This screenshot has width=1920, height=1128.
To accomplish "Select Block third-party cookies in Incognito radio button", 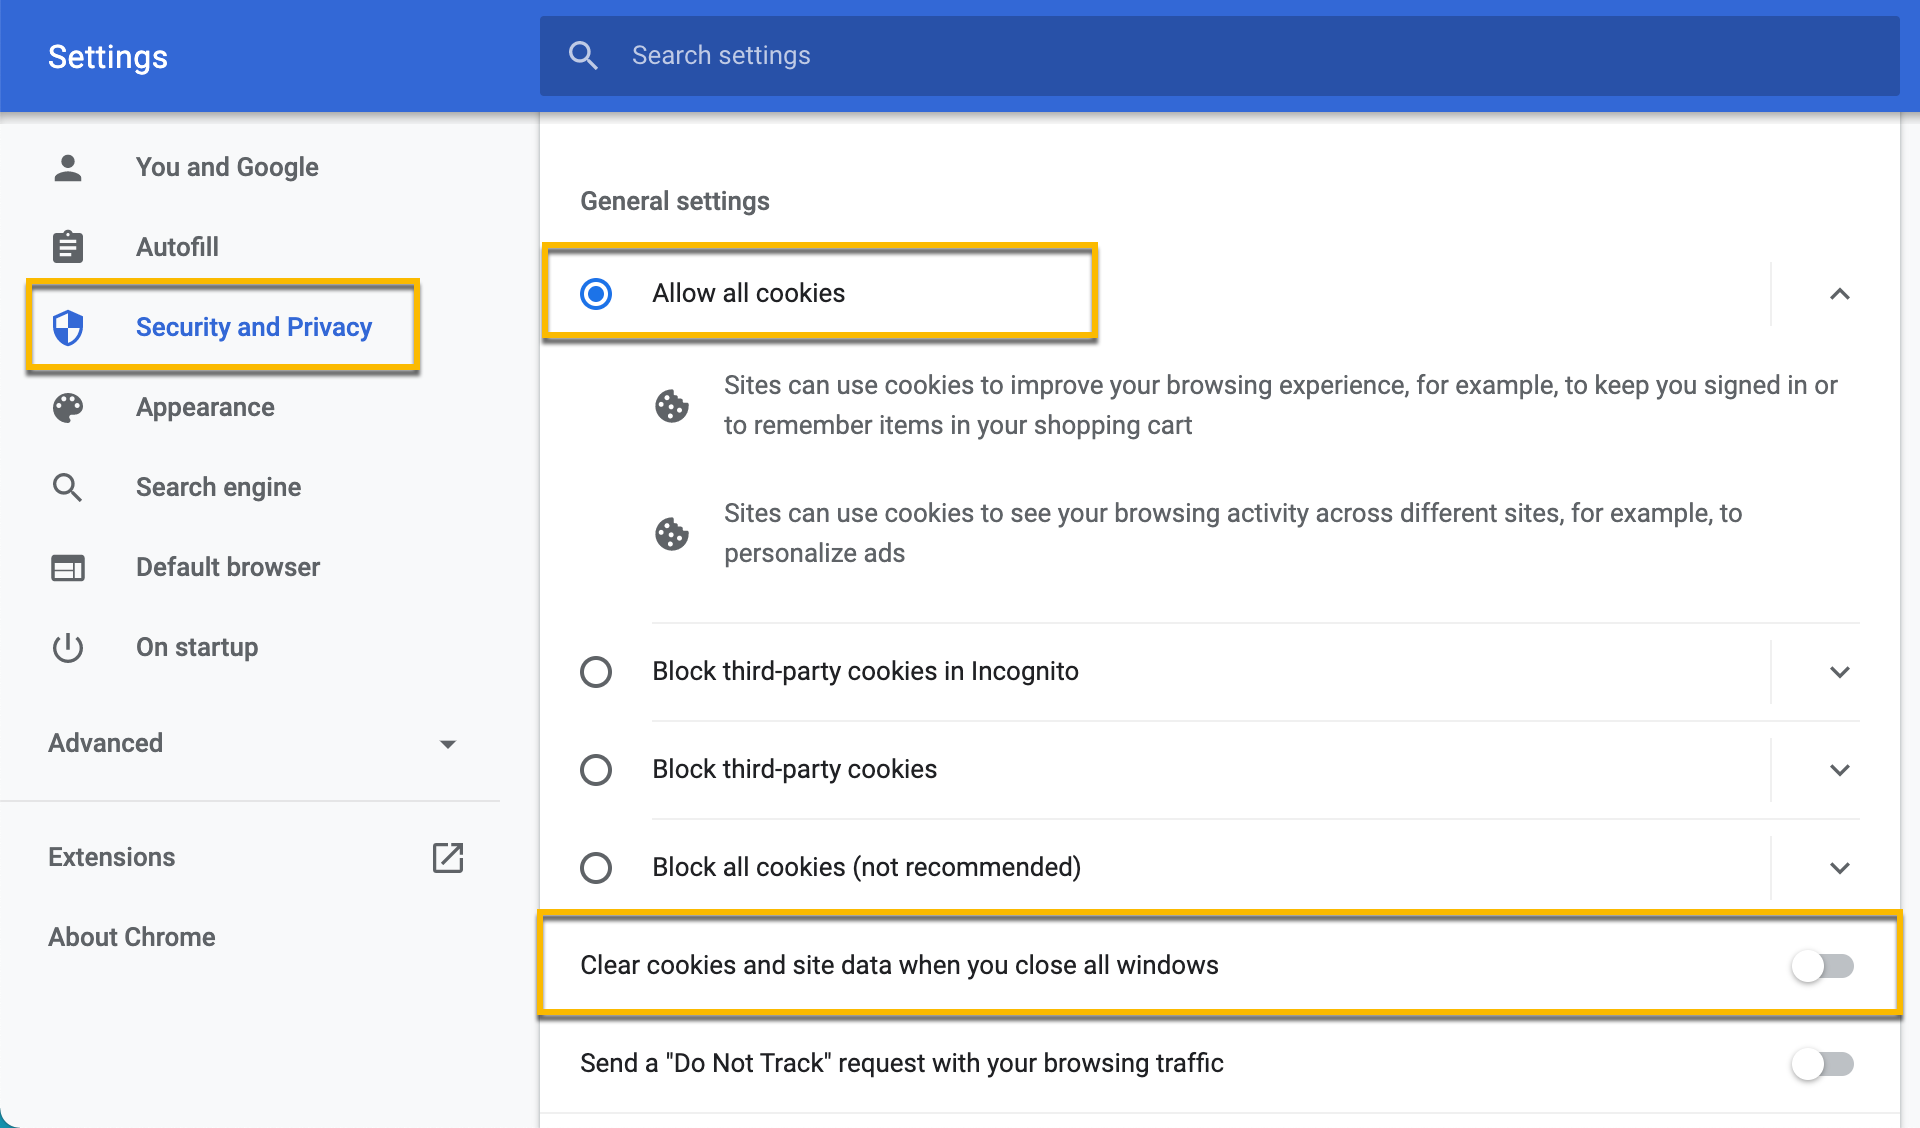I will [596, 671].
